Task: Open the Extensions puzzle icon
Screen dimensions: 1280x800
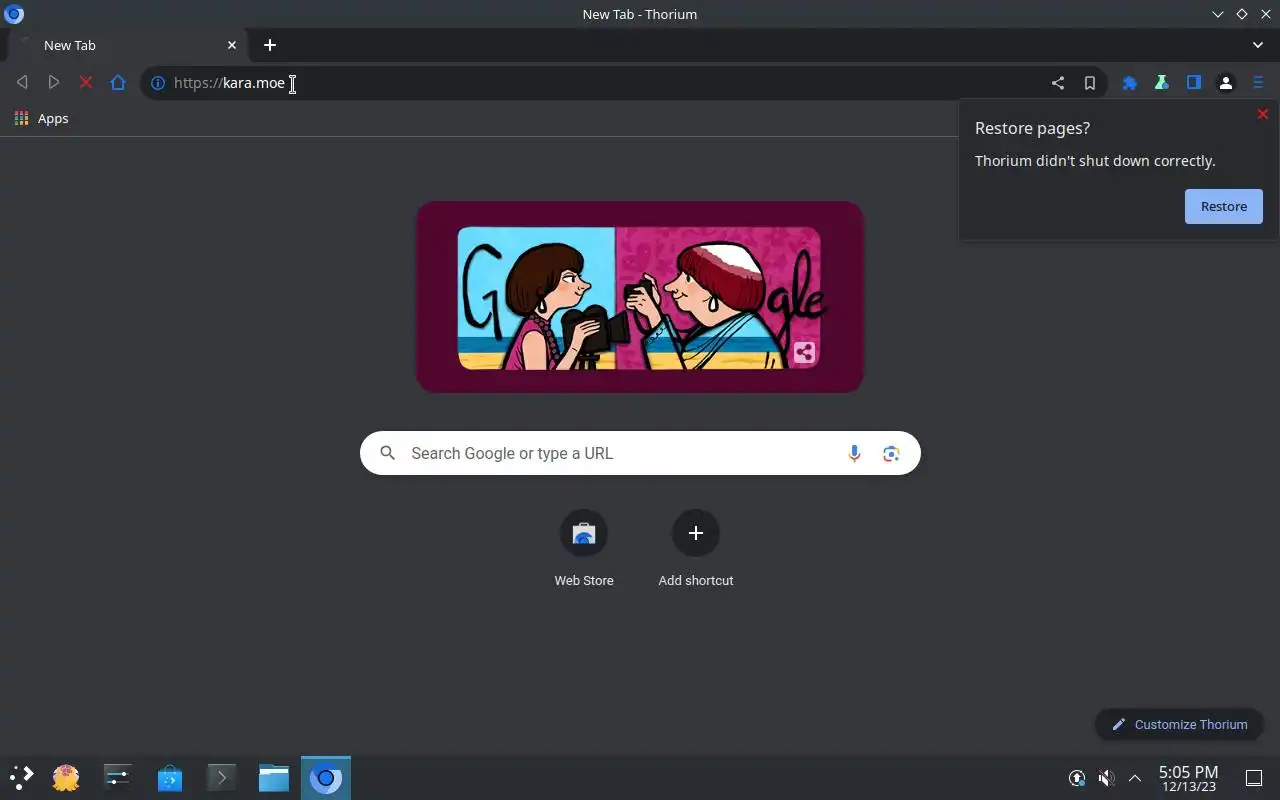Action: pos(1130,83)
